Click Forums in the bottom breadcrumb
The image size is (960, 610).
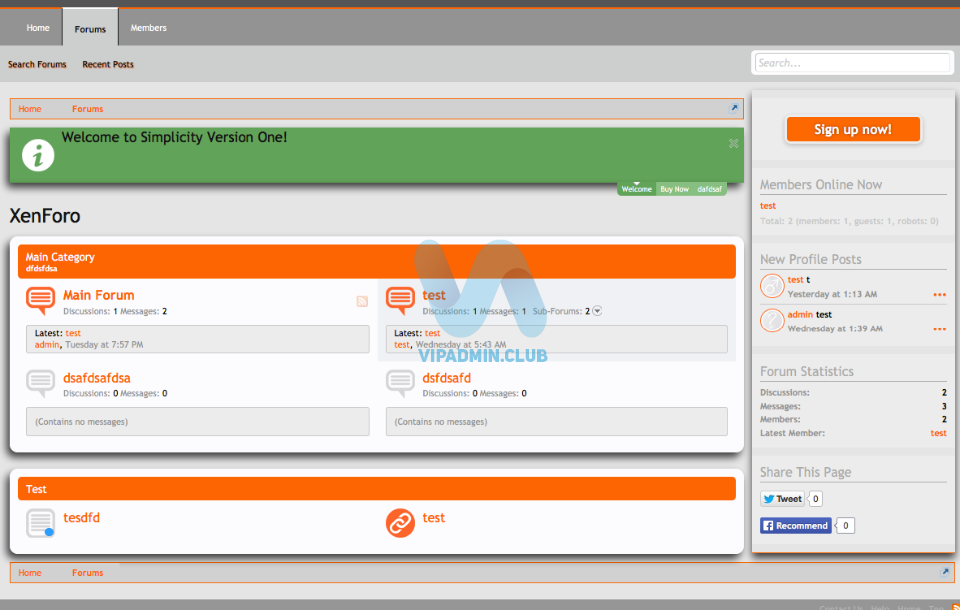click(x=88, y=573)
